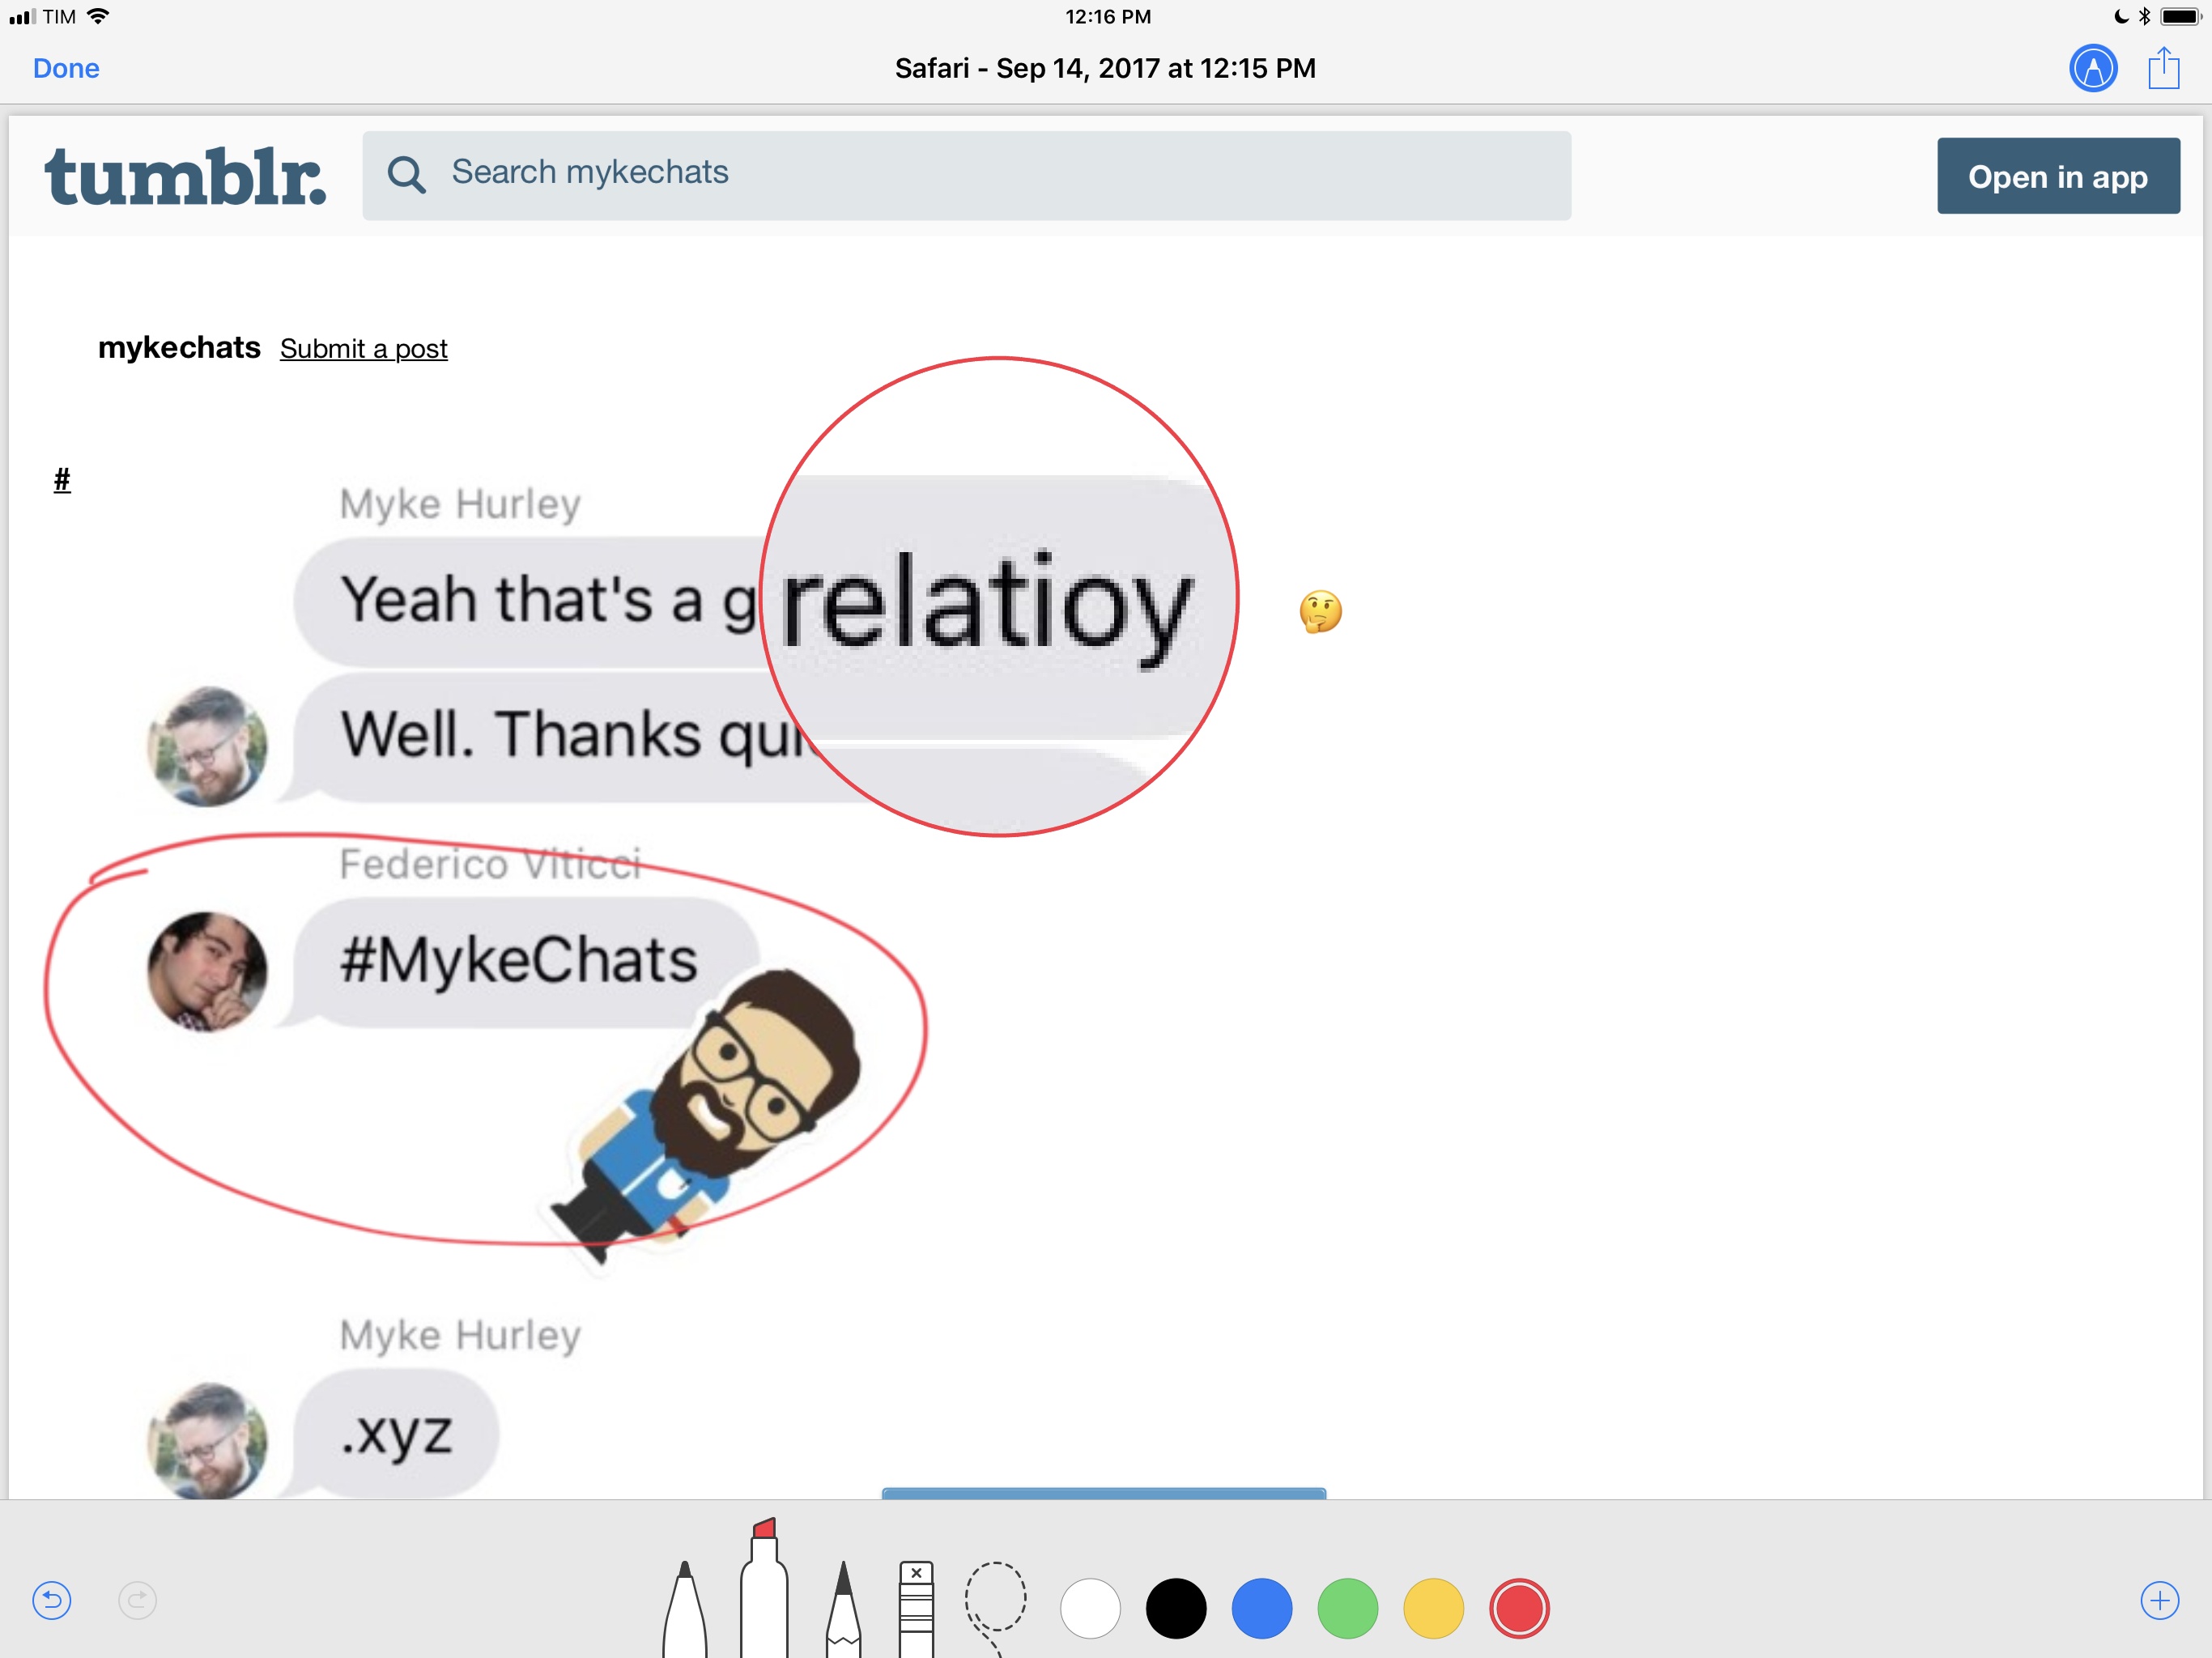The image size is (2212, 1658).
Task: Choose the black color swatch
Action: point(1176,1608)
